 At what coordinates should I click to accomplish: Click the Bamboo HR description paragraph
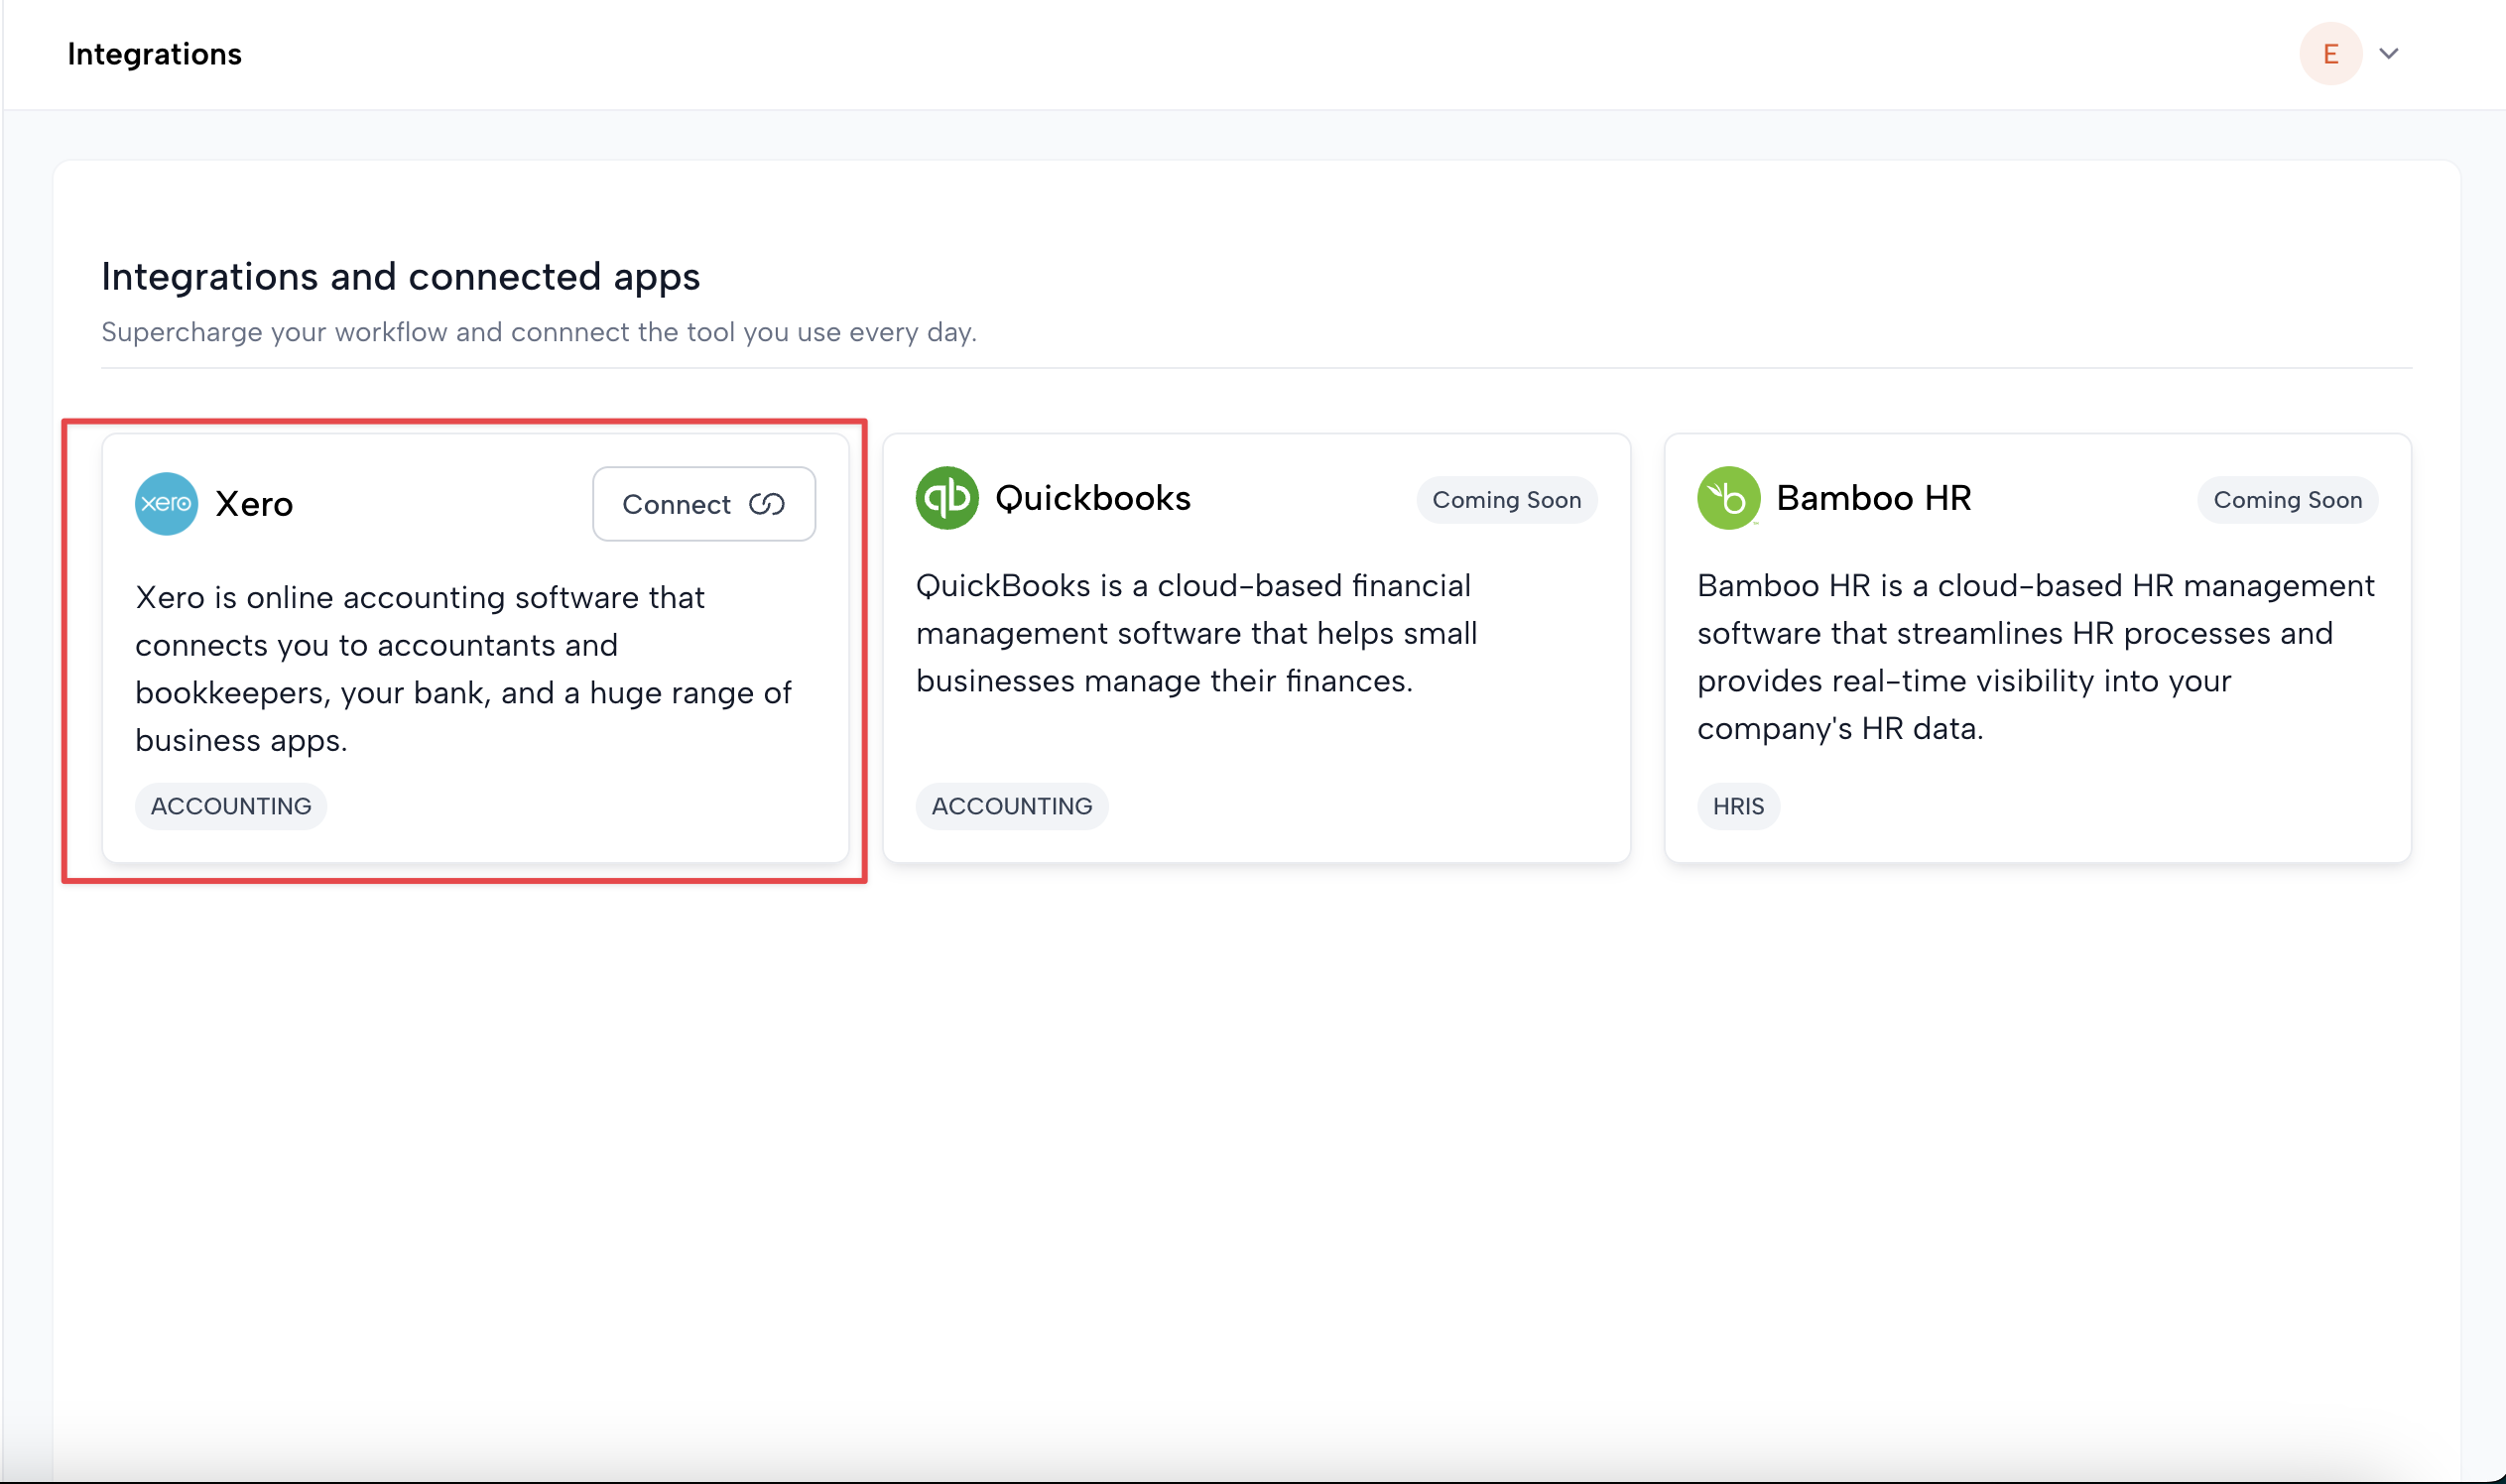[x=2035, y=657]
